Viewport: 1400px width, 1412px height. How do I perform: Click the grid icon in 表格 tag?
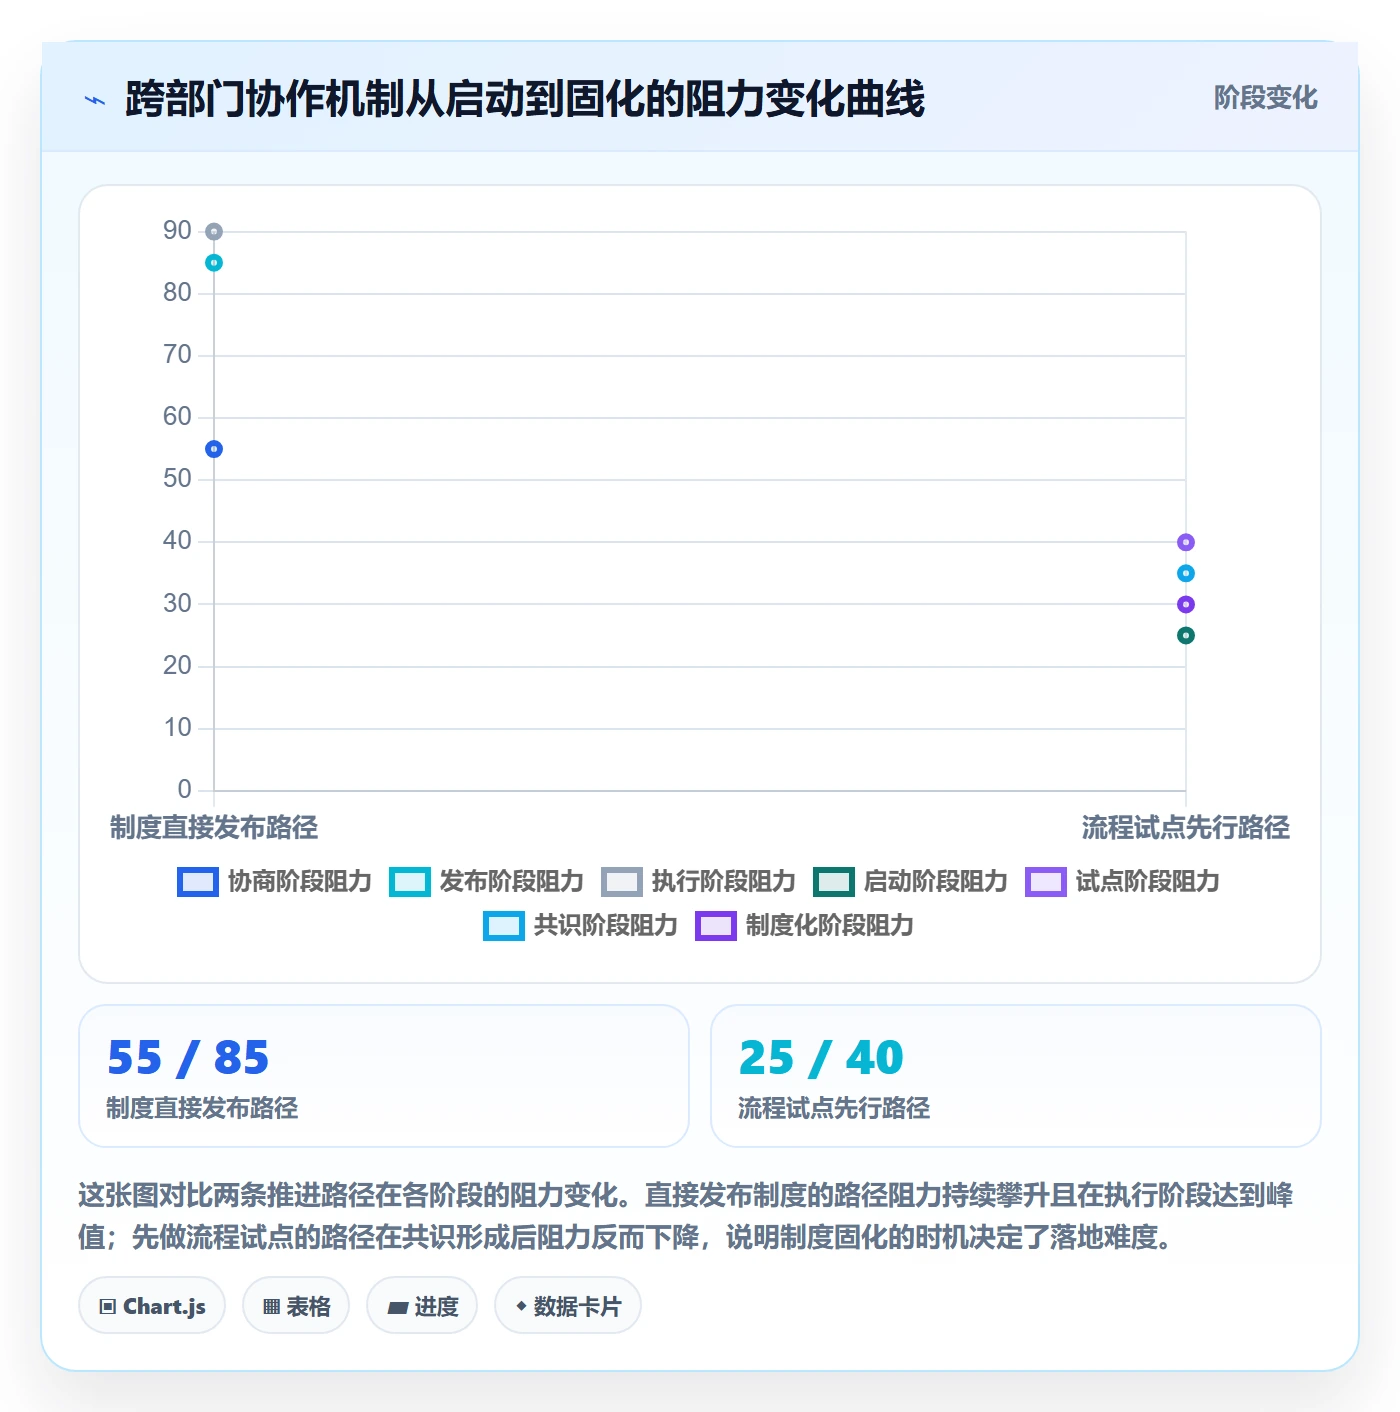tap(271, 1307)
